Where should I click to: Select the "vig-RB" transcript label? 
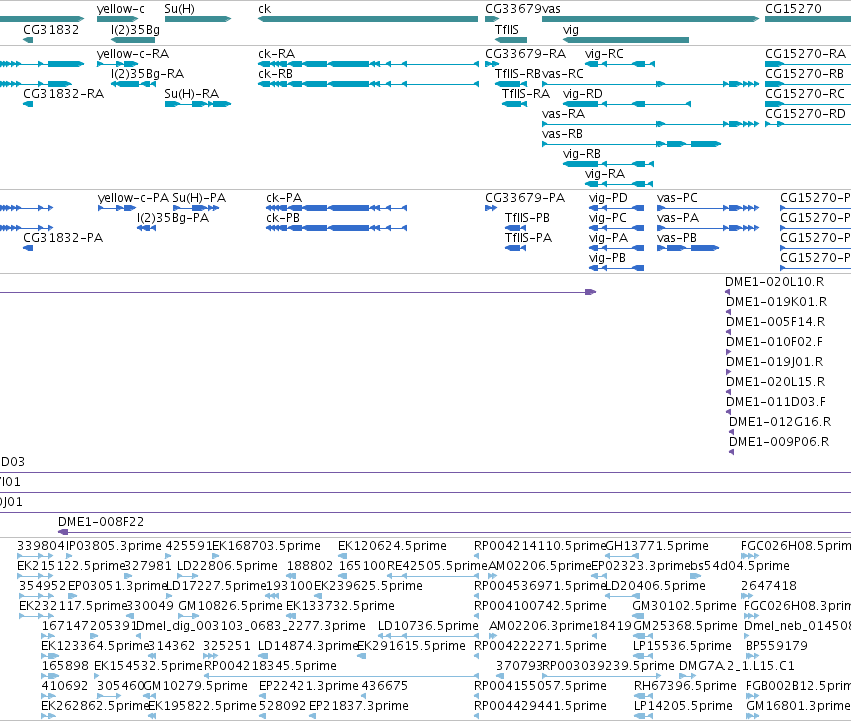point(582,154)
